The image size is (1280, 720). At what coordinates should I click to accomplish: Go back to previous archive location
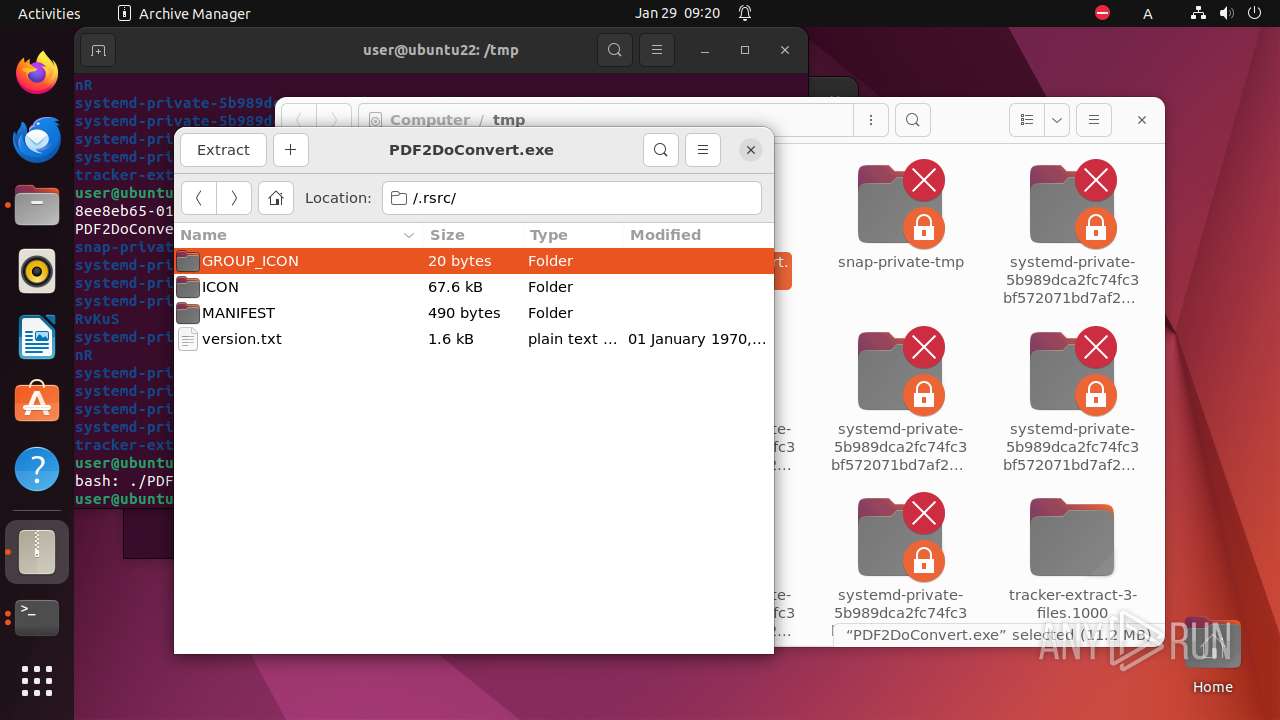[199, 198]
